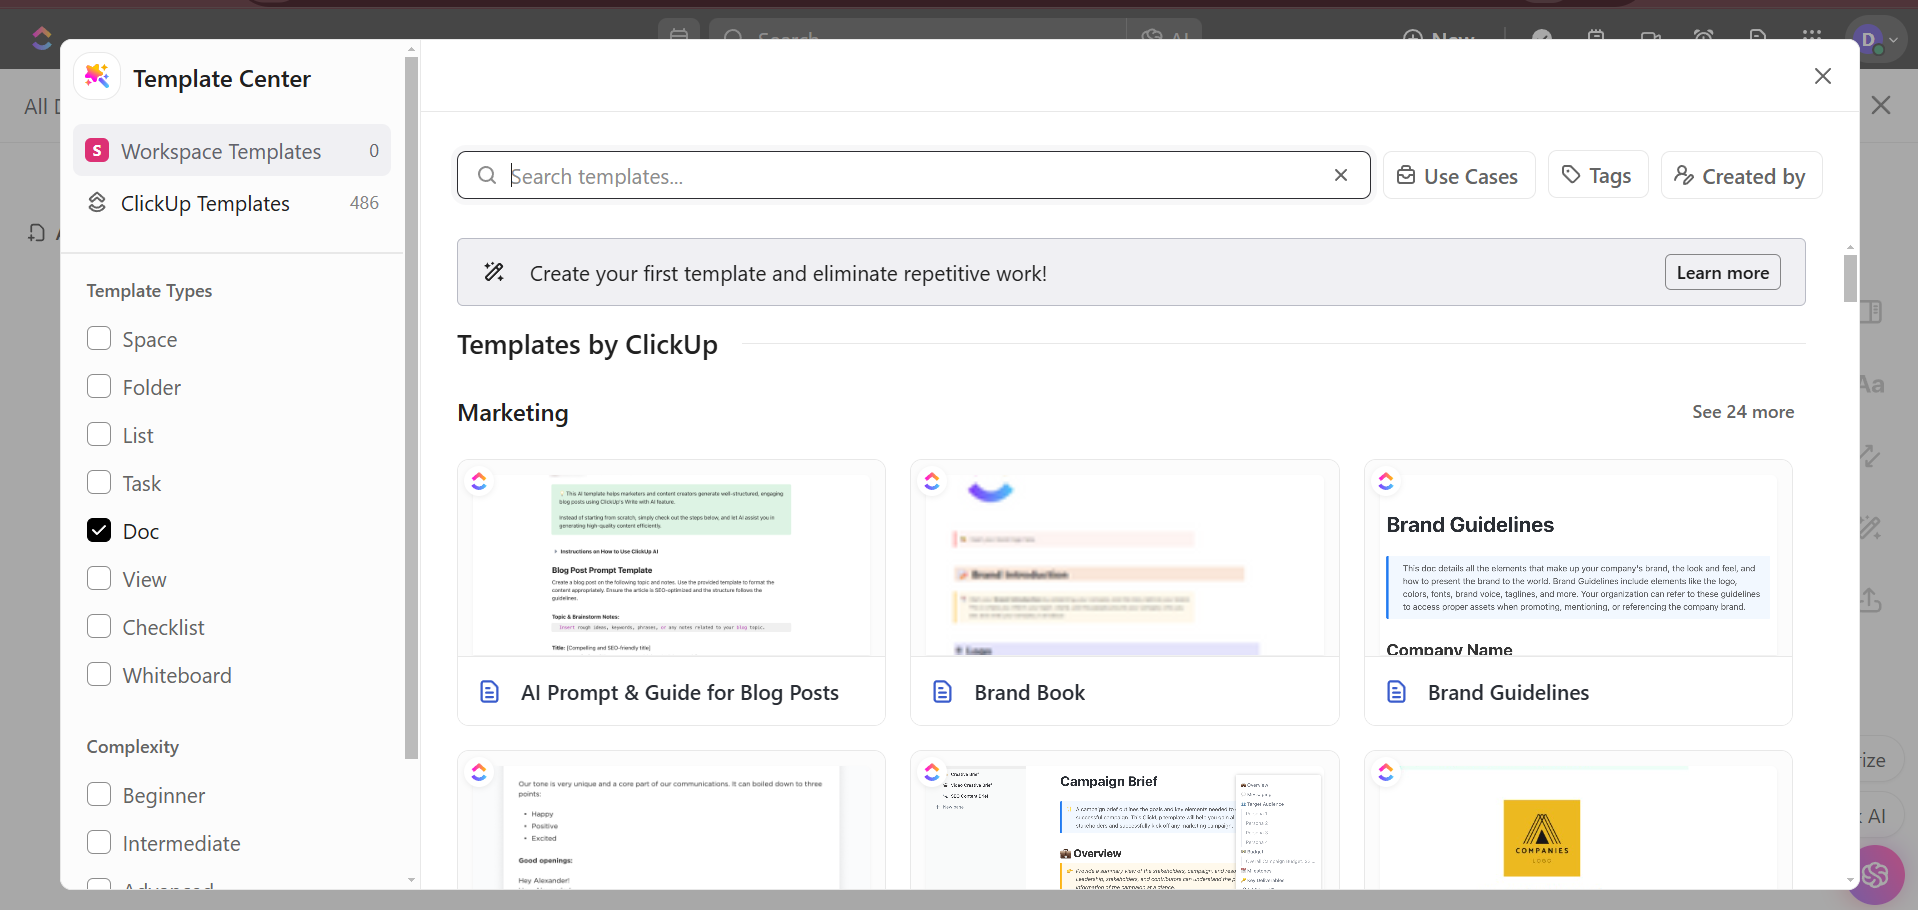Click the left sidebar scrollbar

(411, 408)
